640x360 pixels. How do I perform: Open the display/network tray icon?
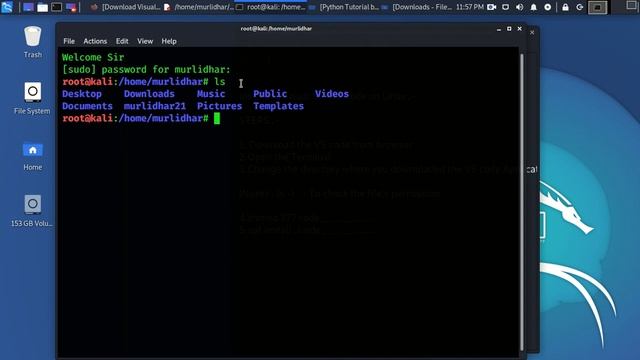tap(505, 7)
